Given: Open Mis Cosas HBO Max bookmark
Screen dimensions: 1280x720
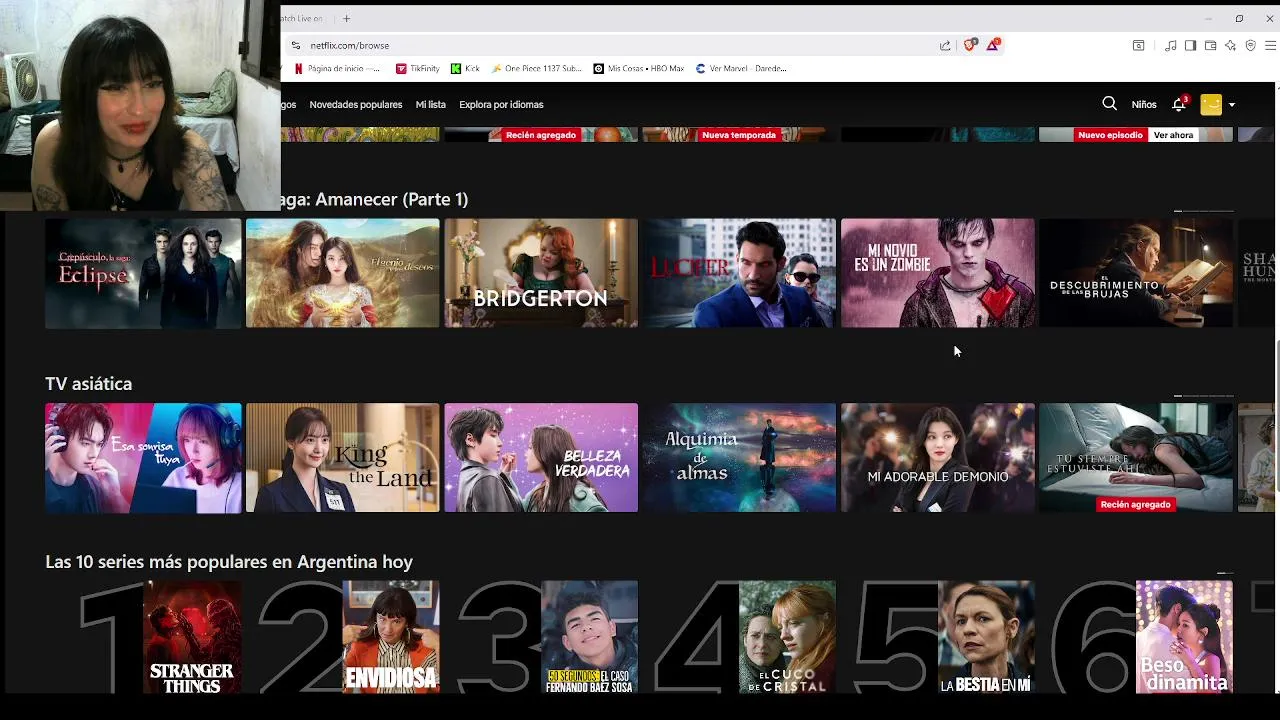Looking at the screenshot, I should pos(639,68).
